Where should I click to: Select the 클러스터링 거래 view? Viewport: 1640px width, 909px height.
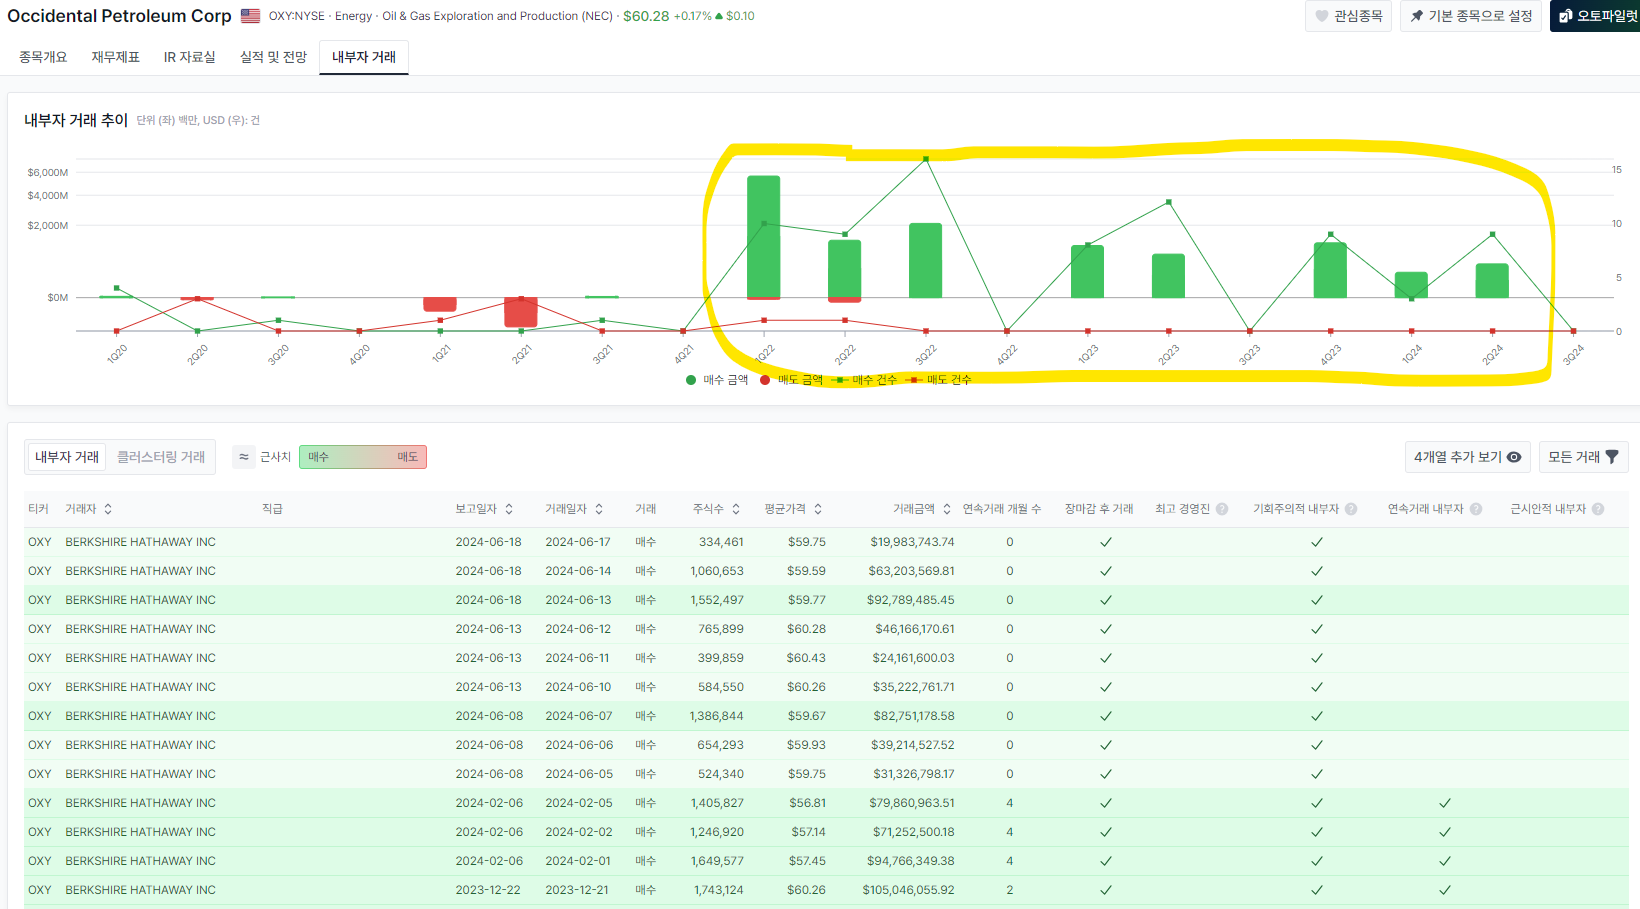[x=161, y=457]
